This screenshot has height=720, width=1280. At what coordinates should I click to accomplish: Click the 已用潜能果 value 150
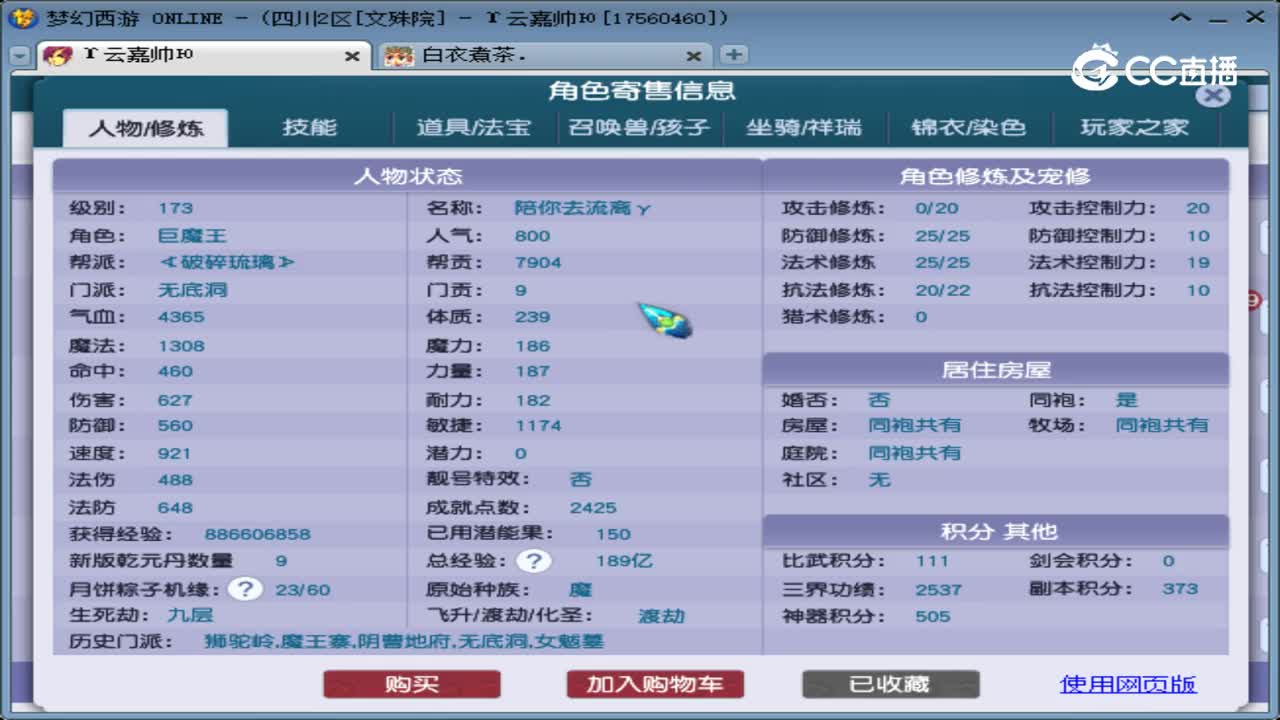(x=613, y=534)
